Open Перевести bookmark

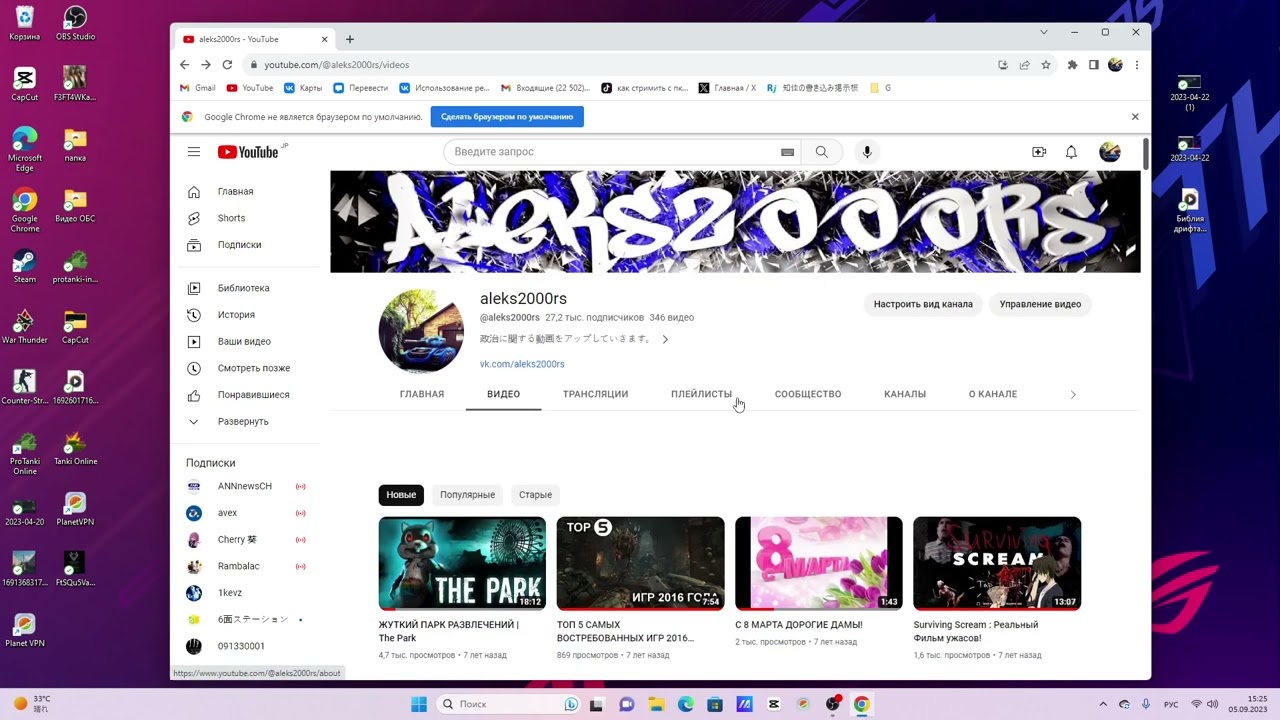coord(361,88)
